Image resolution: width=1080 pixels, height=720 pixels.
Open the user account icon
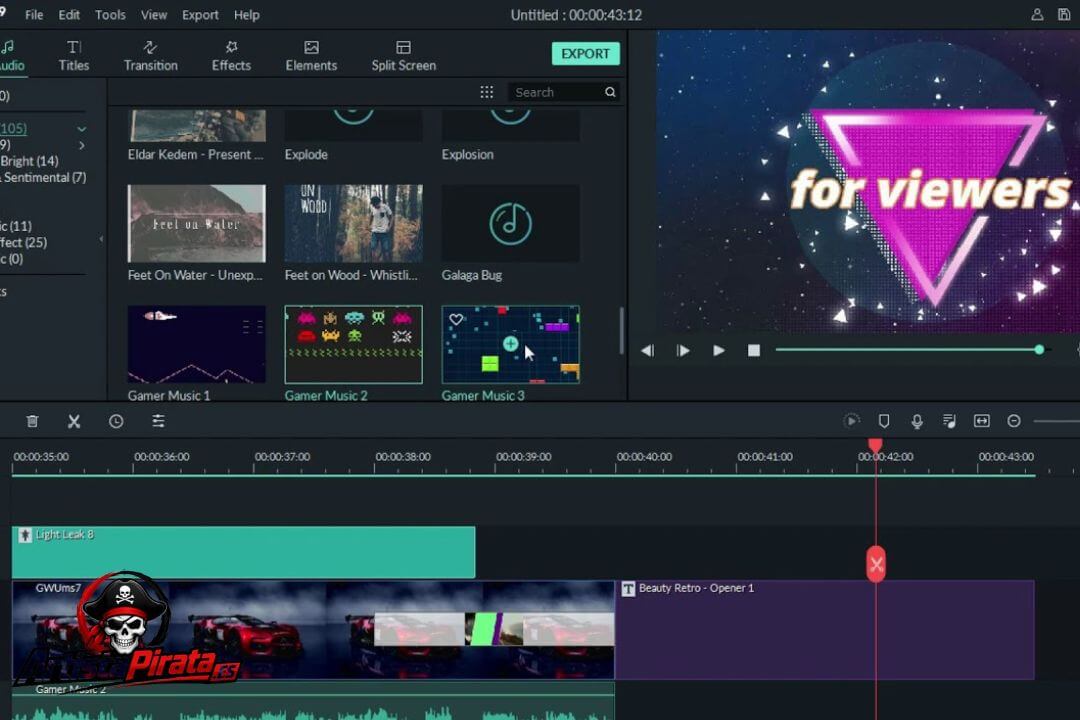[x=1037, y=14]
